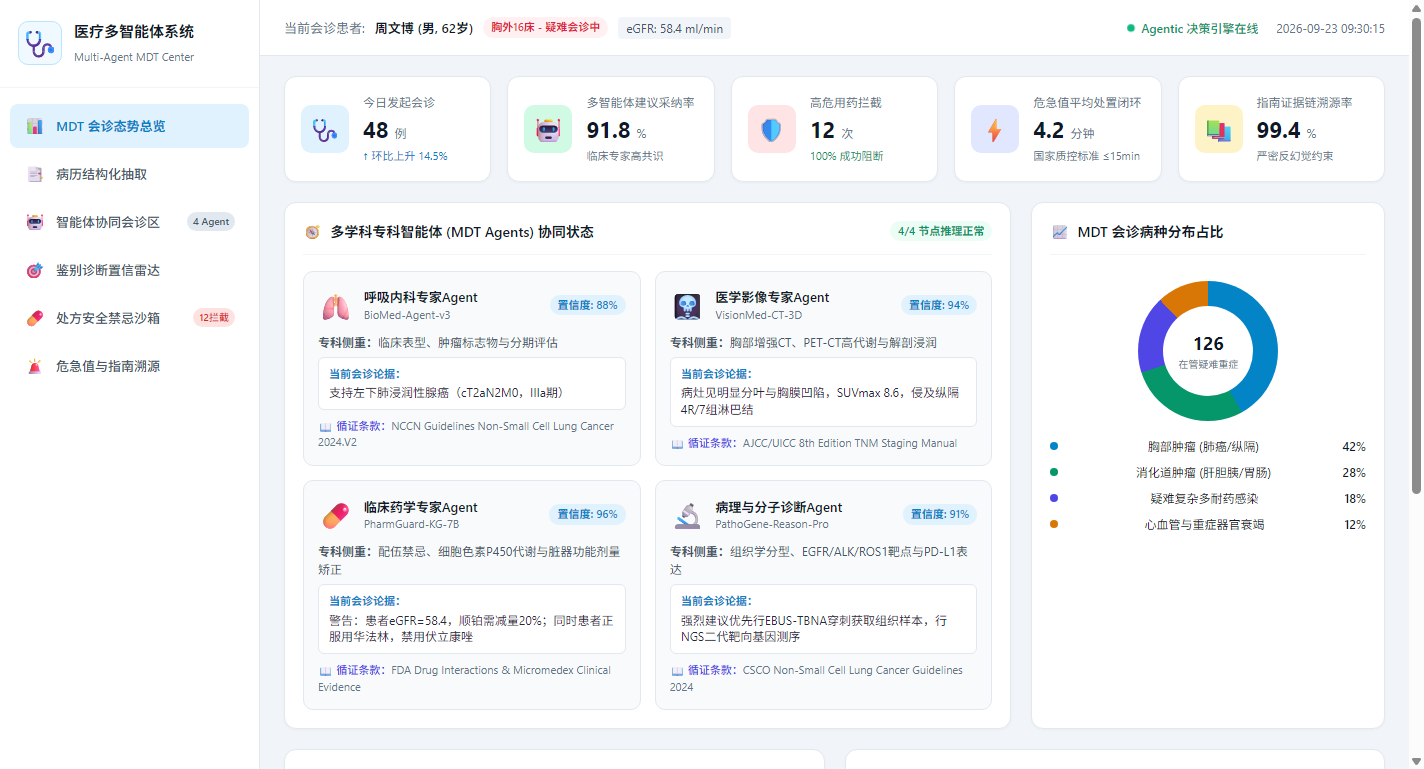The width and height of the screenshot is (1424, 769).
Task: Click the compass icon beside 多学科专科智能体 heading
Action: [312, 232]
